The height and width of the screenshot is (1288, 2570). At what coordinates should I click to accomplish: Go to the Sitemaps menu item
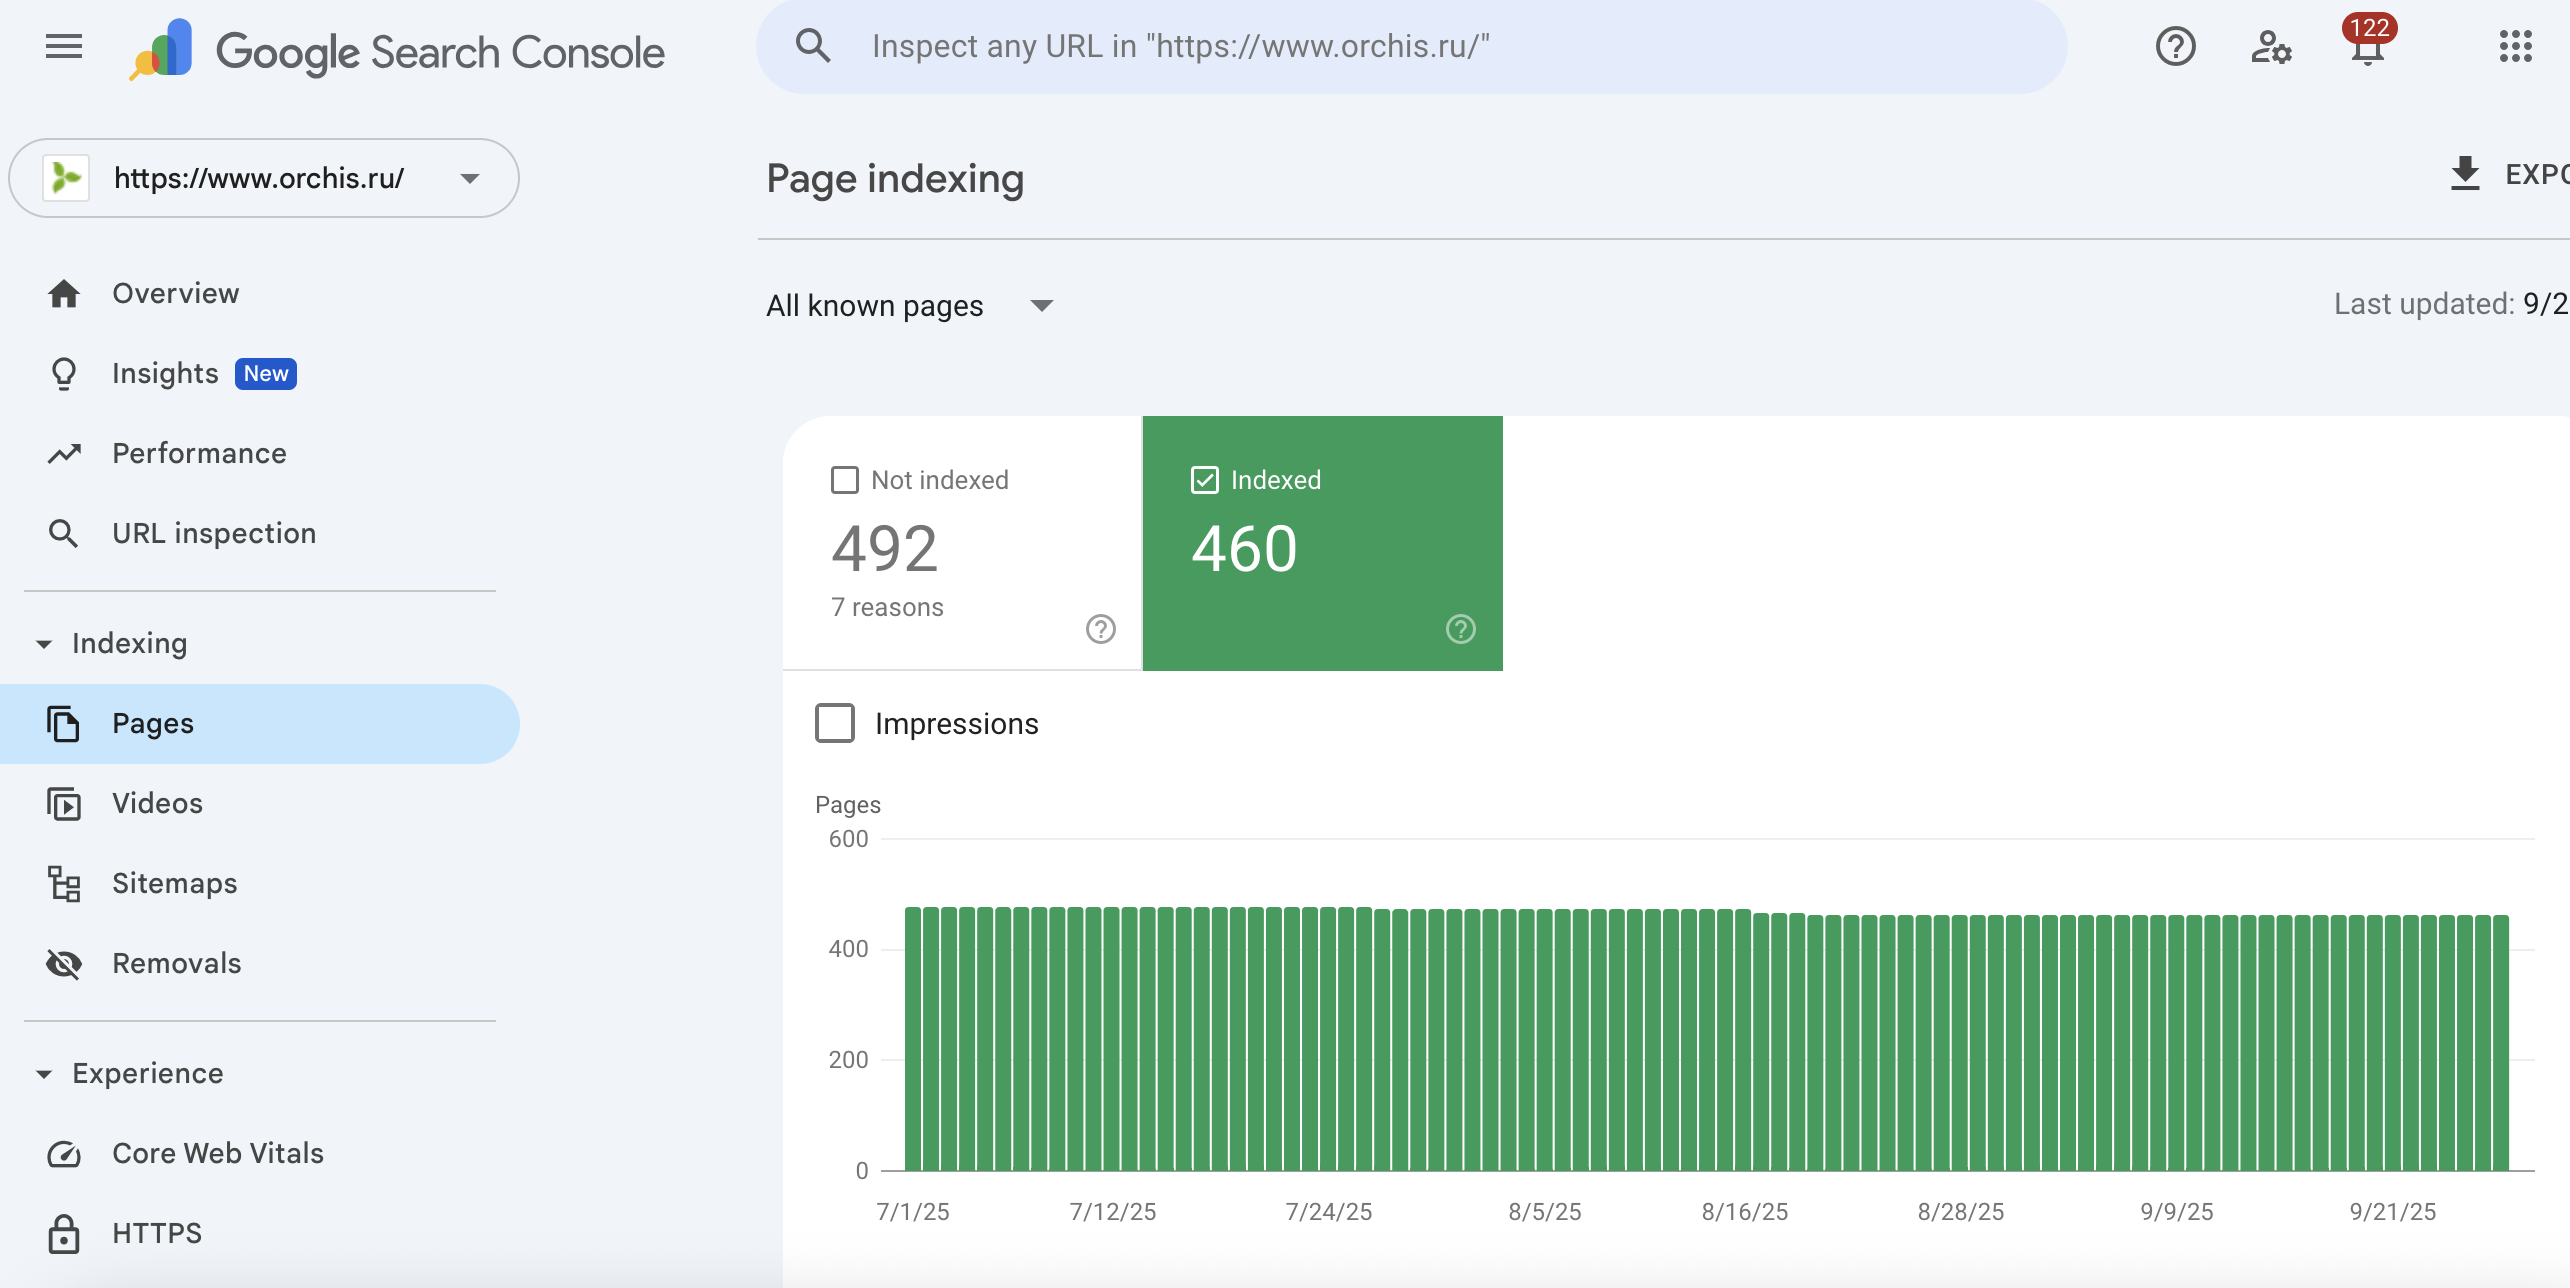point(174,883)
